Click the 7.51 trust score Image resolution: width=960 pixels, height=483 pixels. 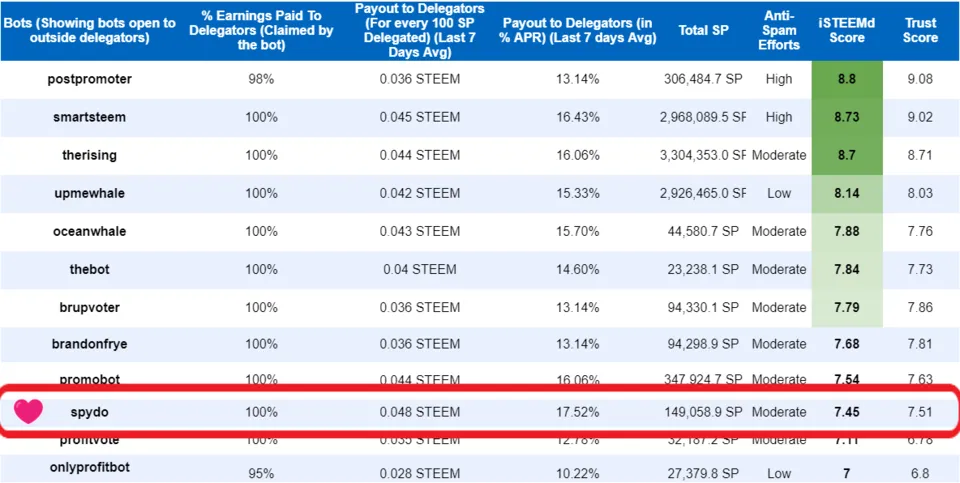coord(921,412)
